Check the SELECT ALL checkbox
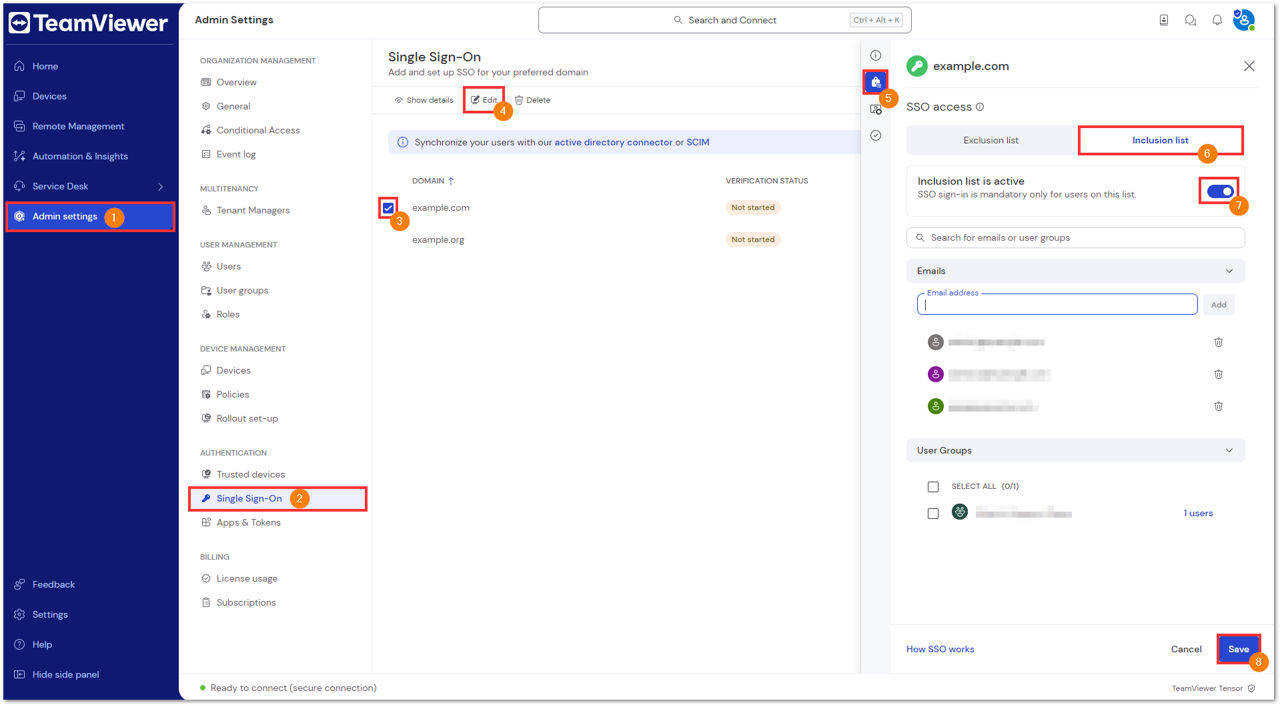Image resolution: width=1280 pixels, height=706 pixels. click(933, 487)
